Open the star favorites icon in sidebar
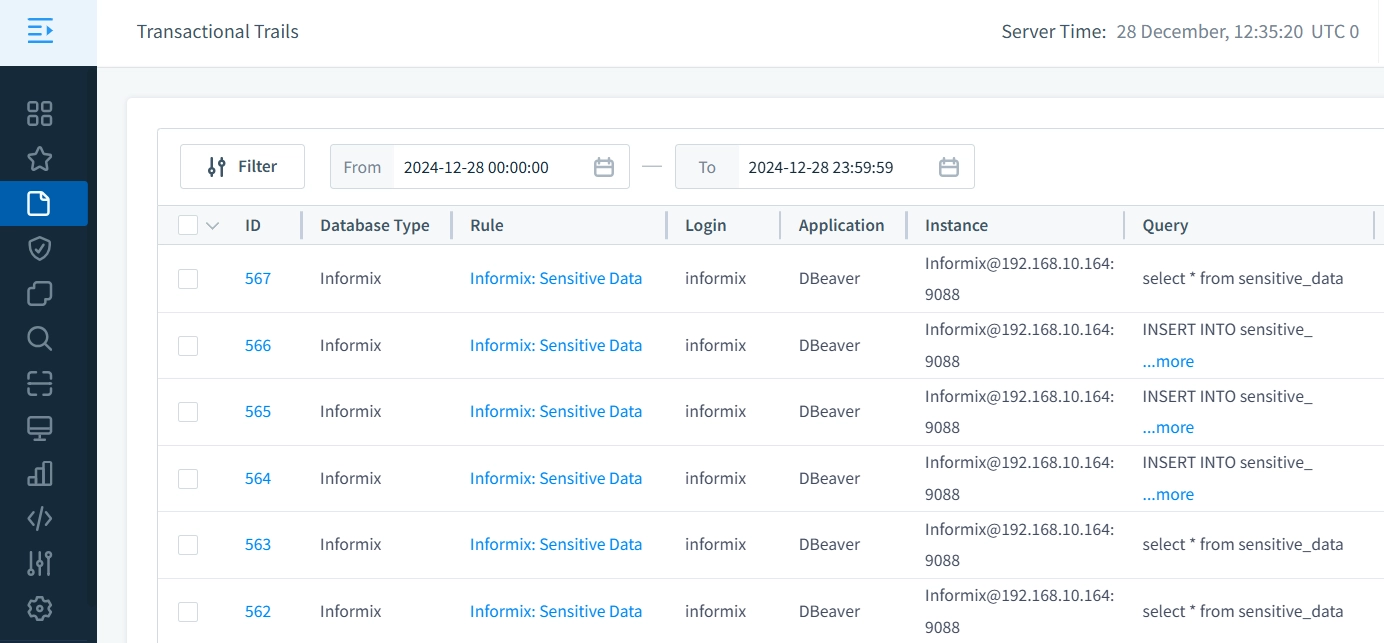 40,159
